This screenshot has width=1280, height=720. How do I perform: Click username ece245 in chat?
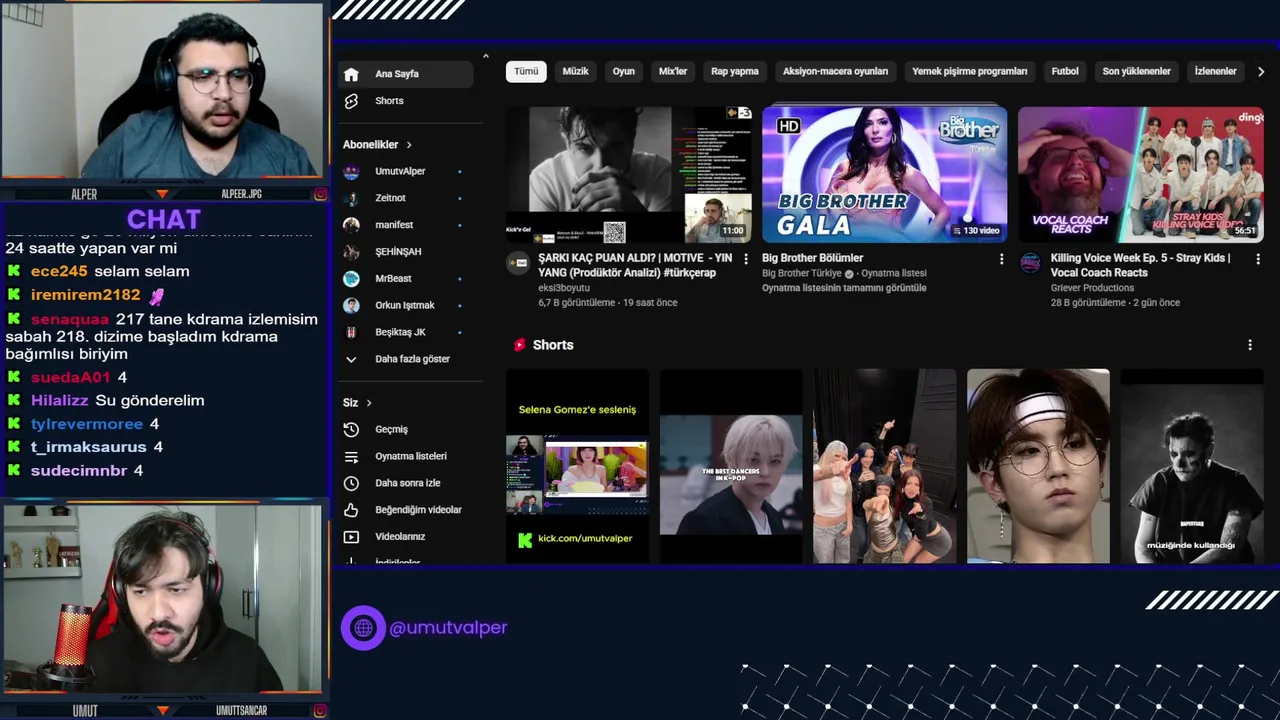point(59,271)
